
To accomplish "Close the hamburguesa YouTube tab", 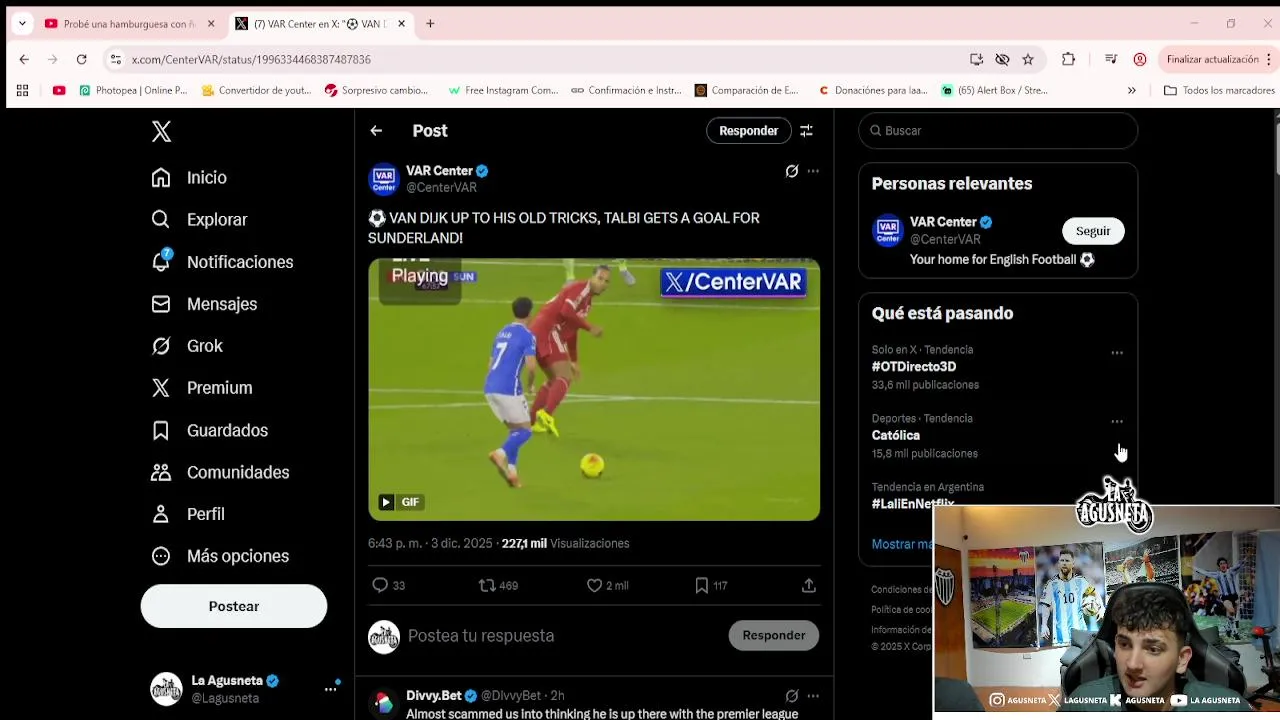I will point(211,23).
